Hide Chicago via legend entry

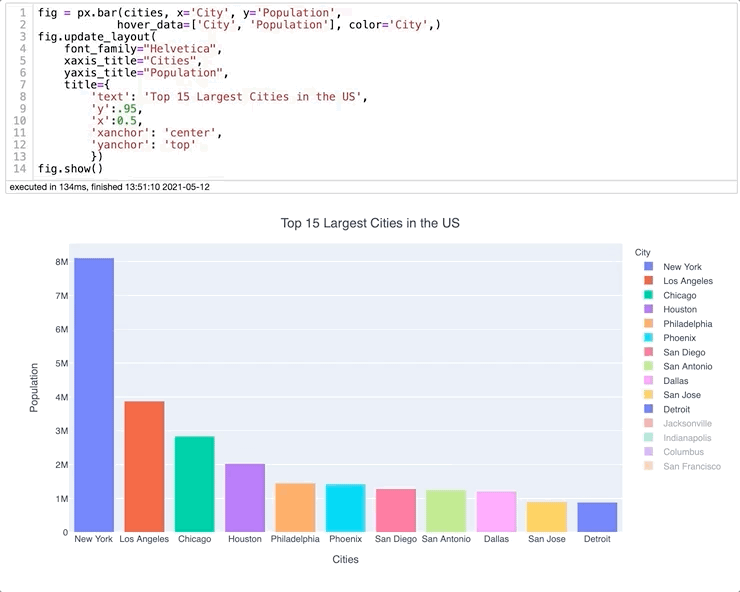pos(671,295)
